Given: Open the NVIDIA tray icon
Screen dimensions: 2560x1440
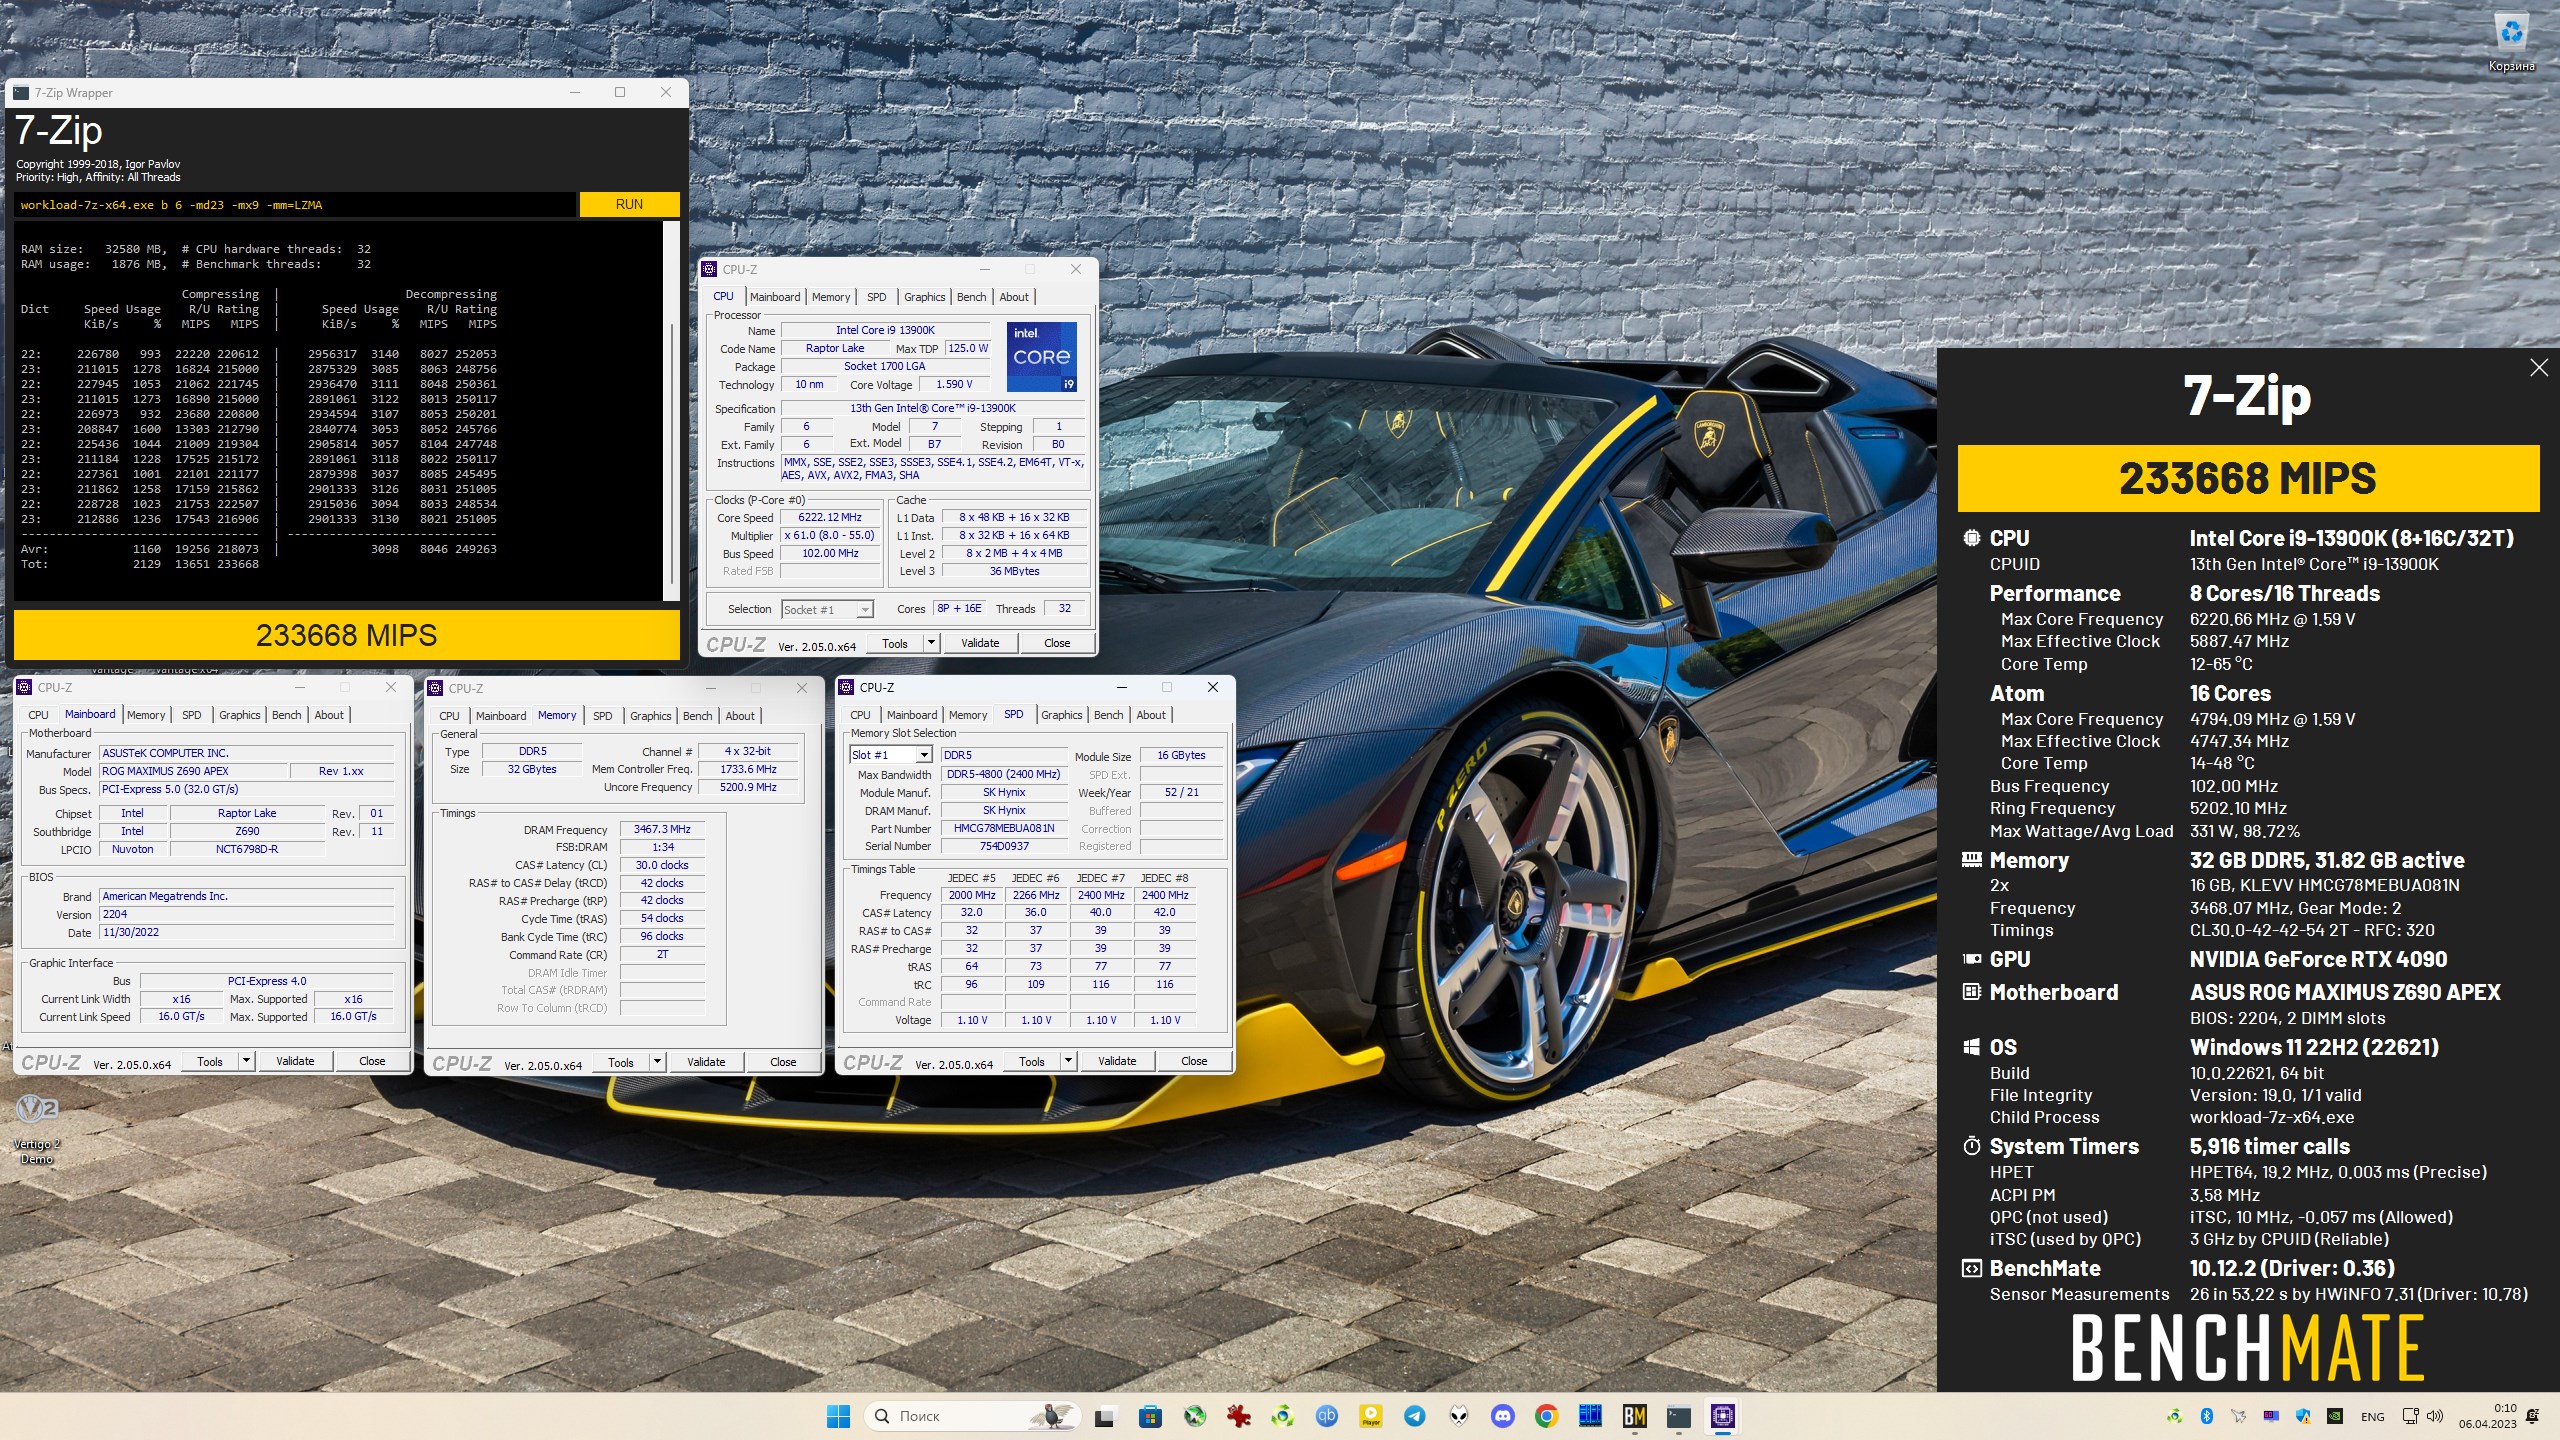Looking at the screenshot, I should tap(2335, 1416).
